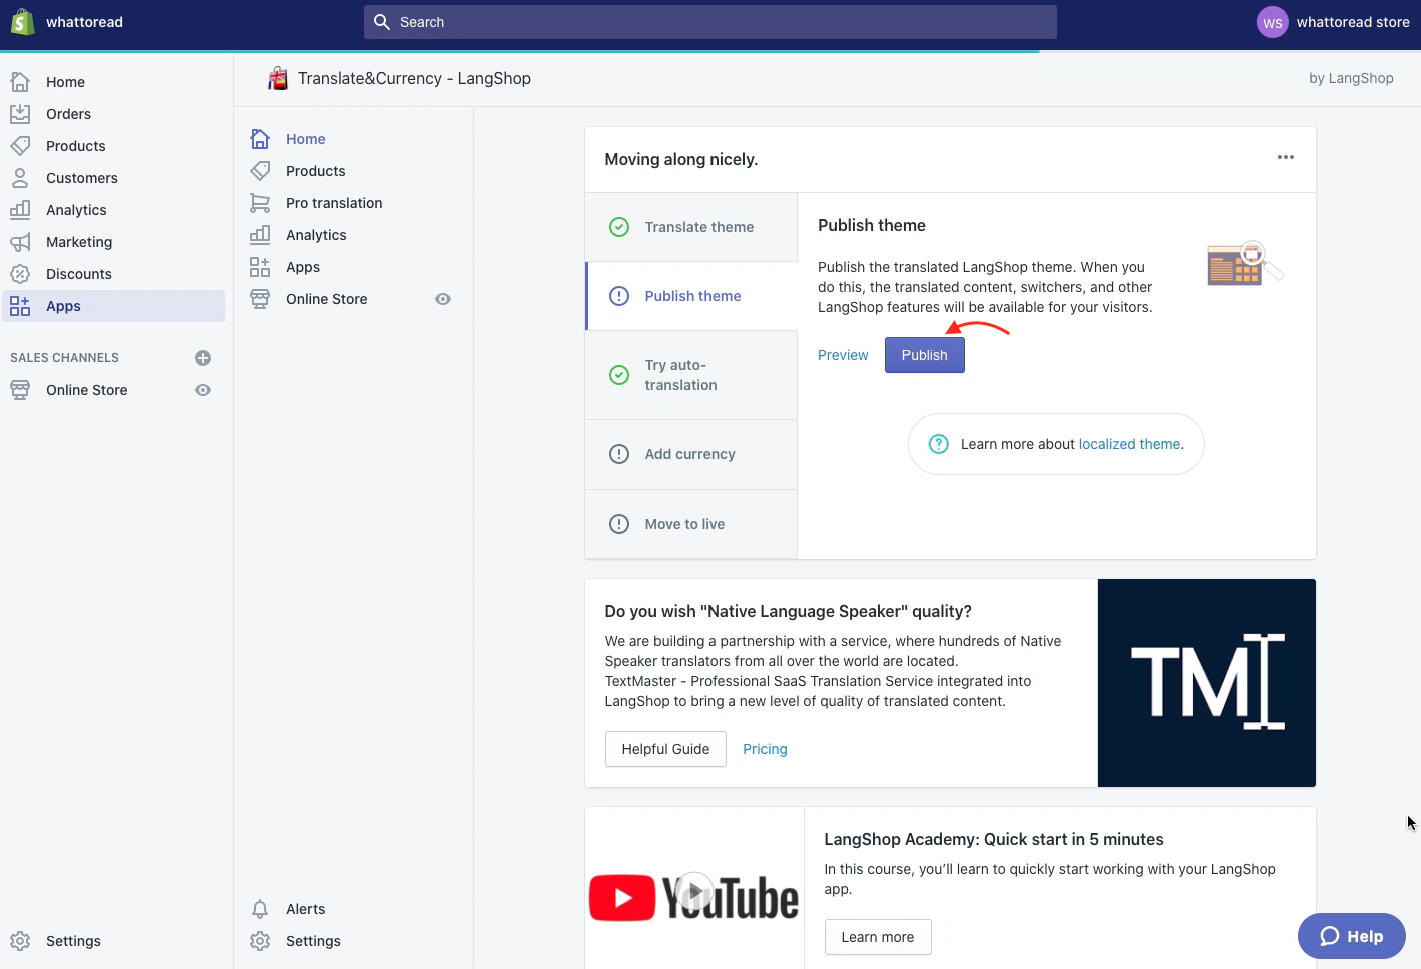This screenshot has width=1421, height=969.
Task: Click the by LangShop text
Action: tap(1351, 78)
